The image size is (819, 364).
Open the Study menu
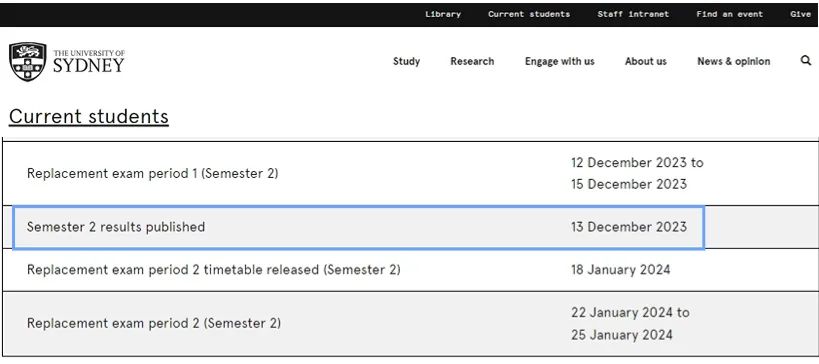pos(406,61)
